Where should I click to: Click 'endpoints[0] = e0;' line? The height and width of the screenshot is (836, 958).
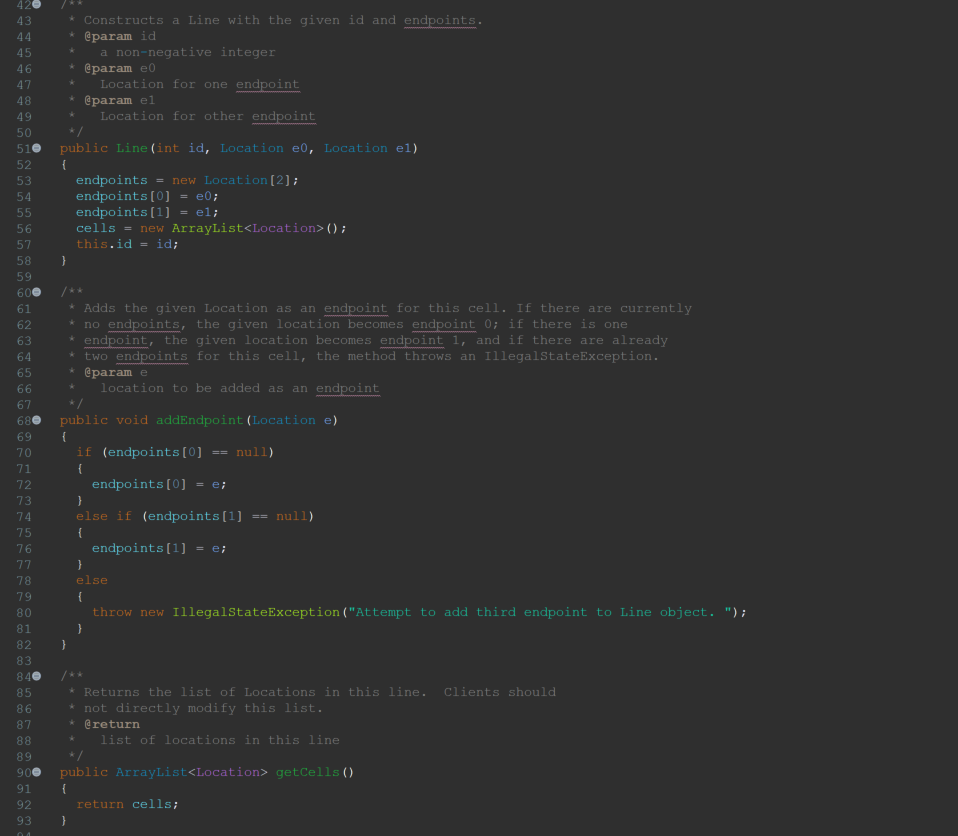[x=147, y=196]
